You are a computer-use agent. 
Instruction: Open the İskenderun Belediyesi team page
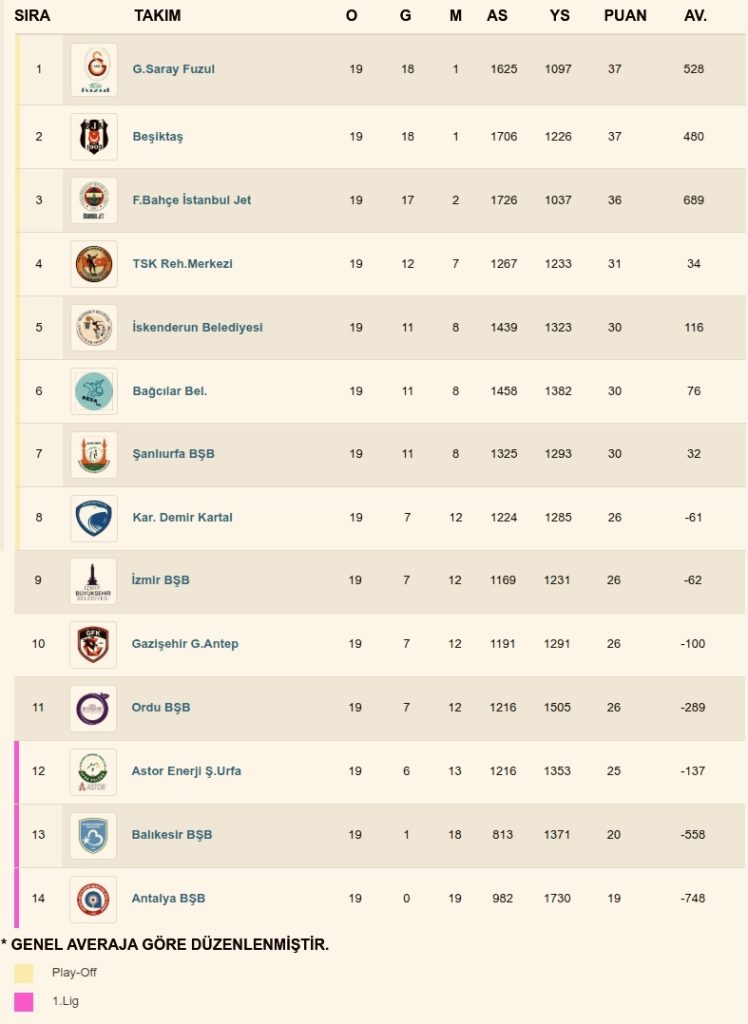click(x=197, y=327)
